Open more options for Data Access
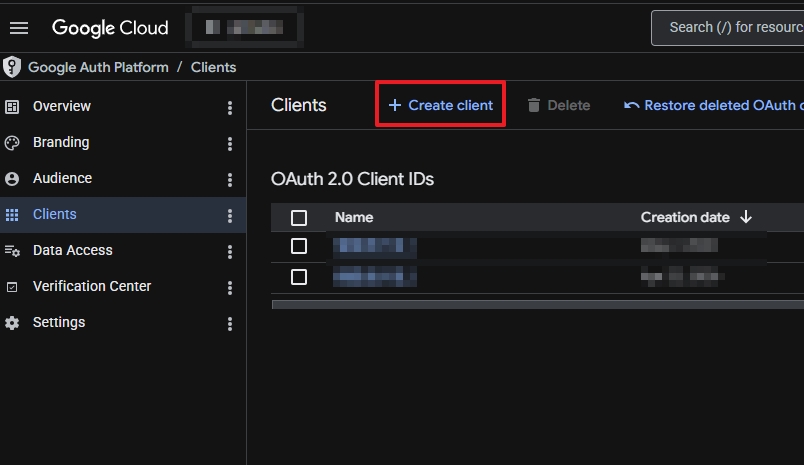Screen dimensions: 804x465 click(x=230, y=252)
